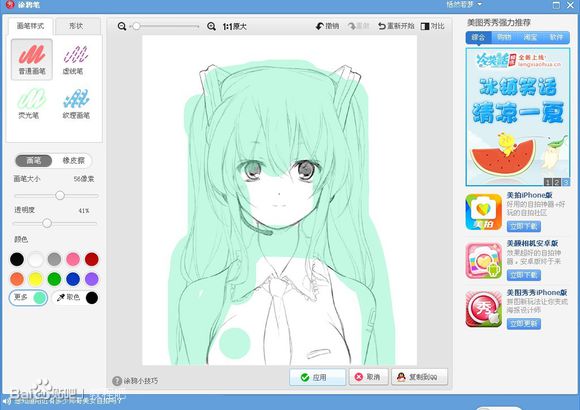
Task: Click 立即更新 for 美图秀秀iPhone版
Action: point(523,324)
